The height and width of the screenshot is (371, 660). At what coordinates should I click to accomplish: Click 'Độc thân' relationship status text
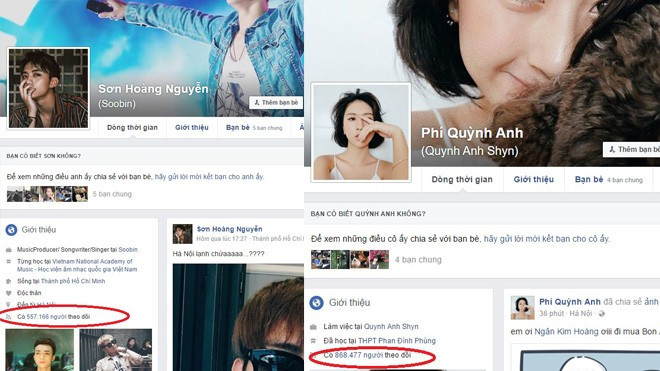[x=29, y=293]
